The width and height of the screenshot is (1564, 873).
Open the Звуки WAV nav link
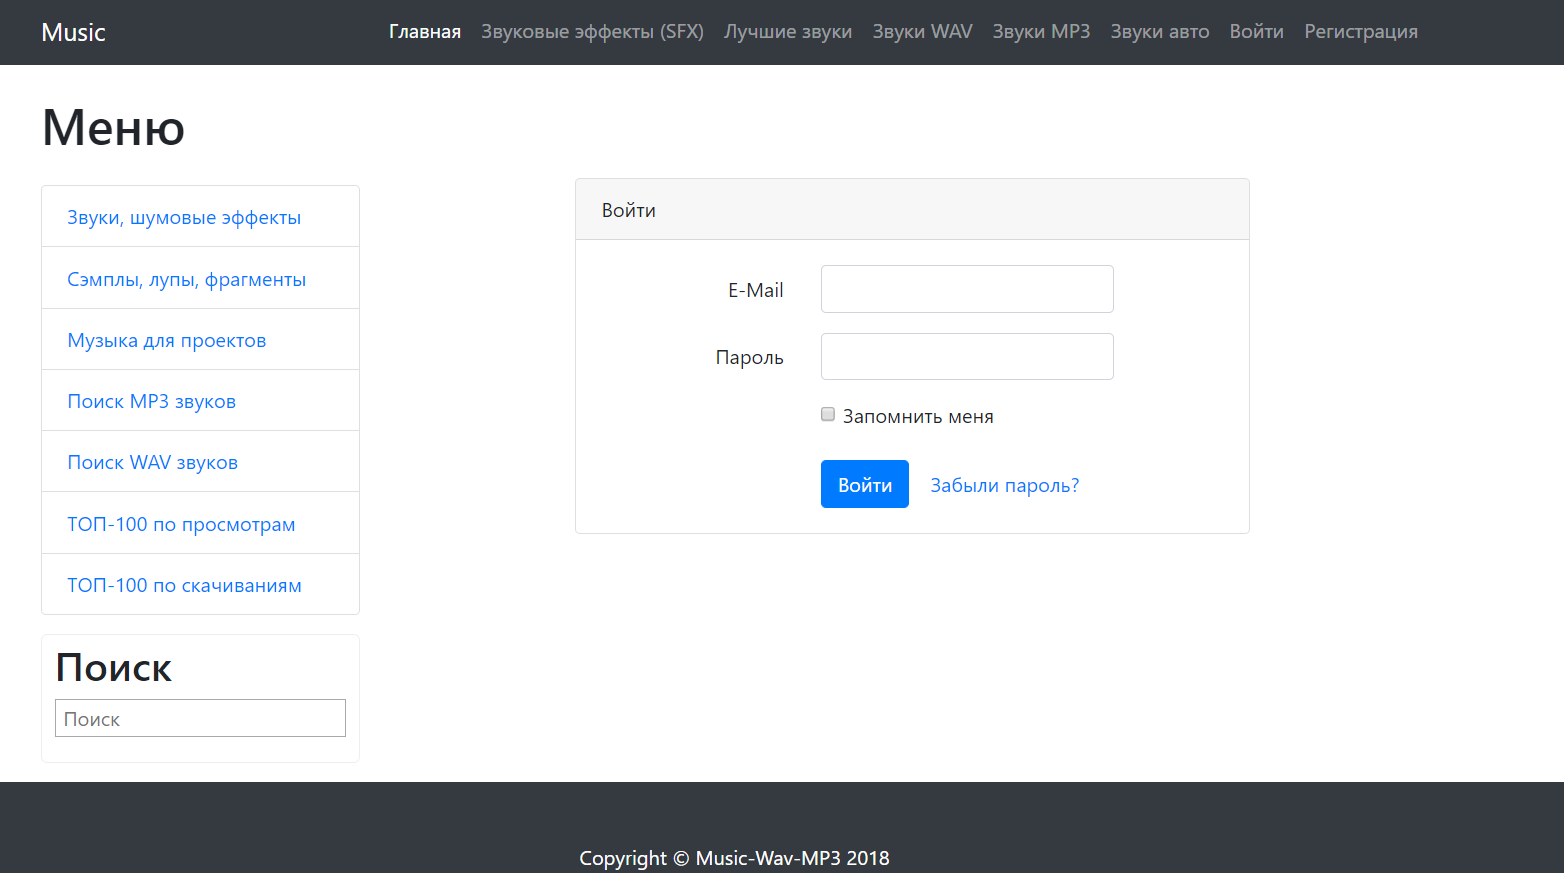click(922, 32)
